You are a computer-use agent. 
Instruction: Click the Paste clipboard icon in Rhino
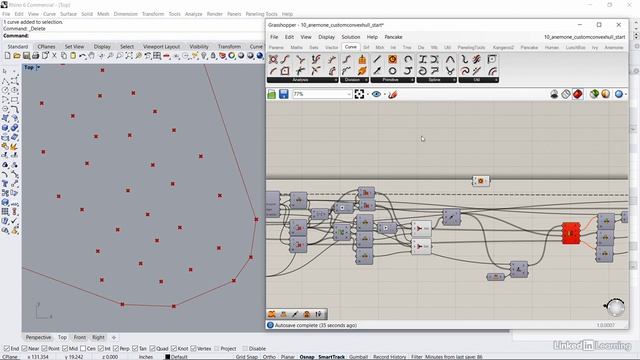tap(73, 56)
